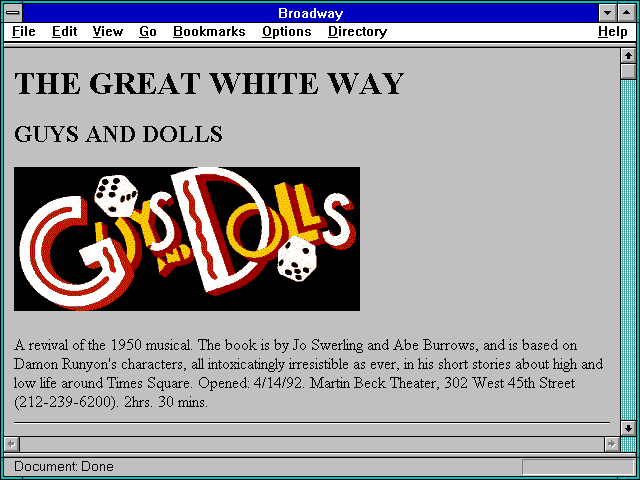Click the text '302 West 45th Street'
Image resolution: width=640 pixels, height=480 pixels.
pos(509,383)
